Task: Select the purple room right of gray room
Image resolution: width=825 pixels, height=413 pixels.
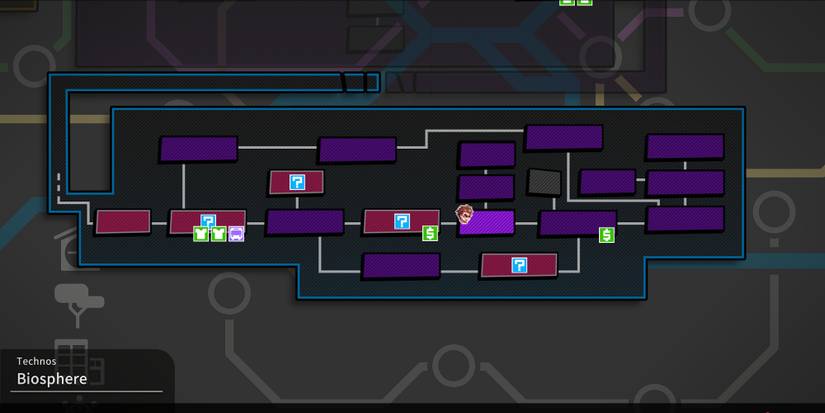Action: click(608, 182)
